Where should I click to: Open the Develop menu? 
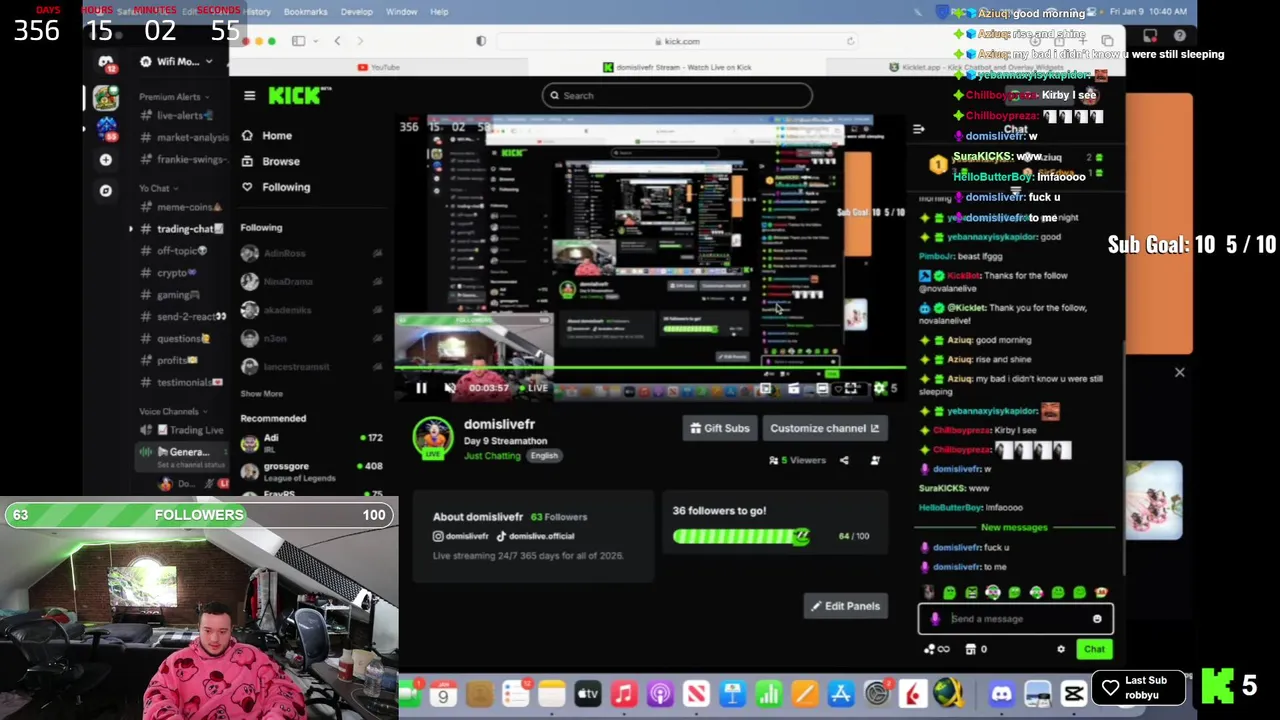356,11
